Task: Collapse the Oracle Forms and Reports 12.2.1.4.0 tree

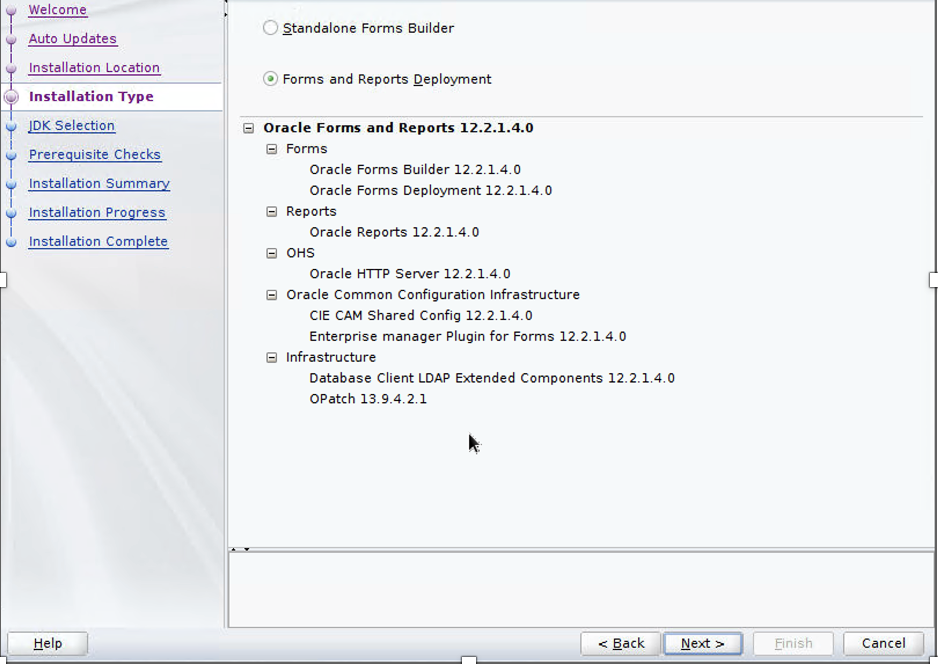Action: [249, 128]
